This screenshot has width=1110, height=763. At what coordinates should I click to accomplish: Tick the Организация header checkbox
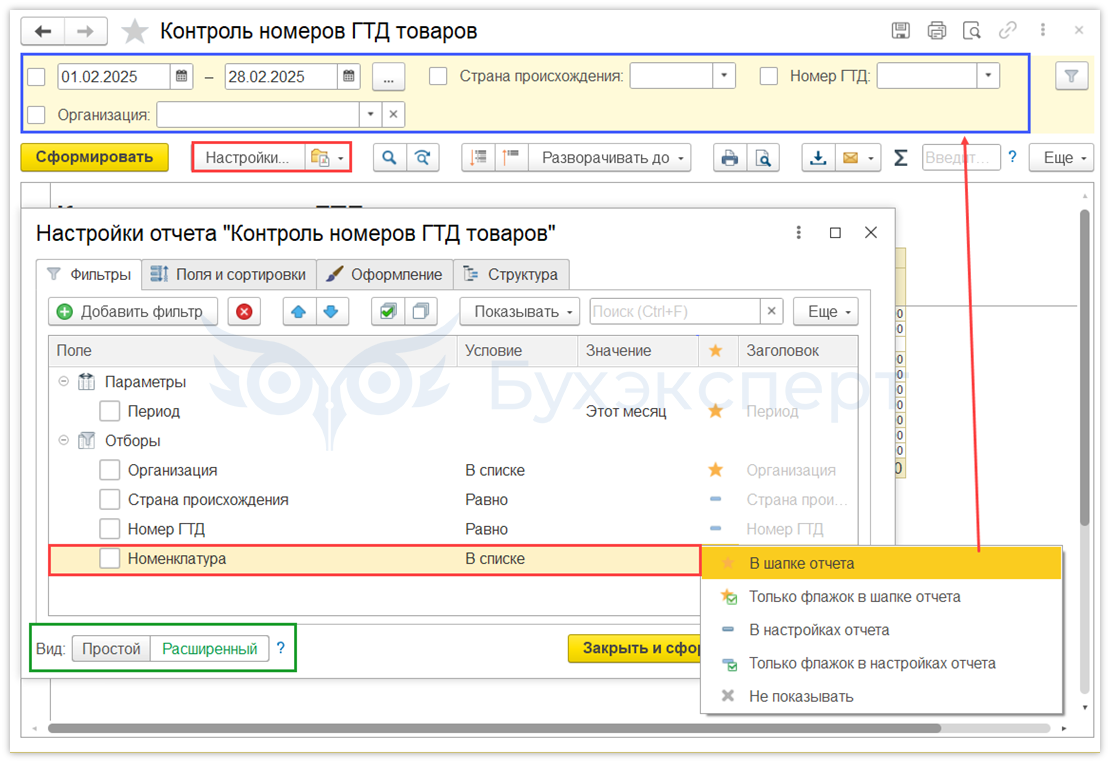(36, 115)
